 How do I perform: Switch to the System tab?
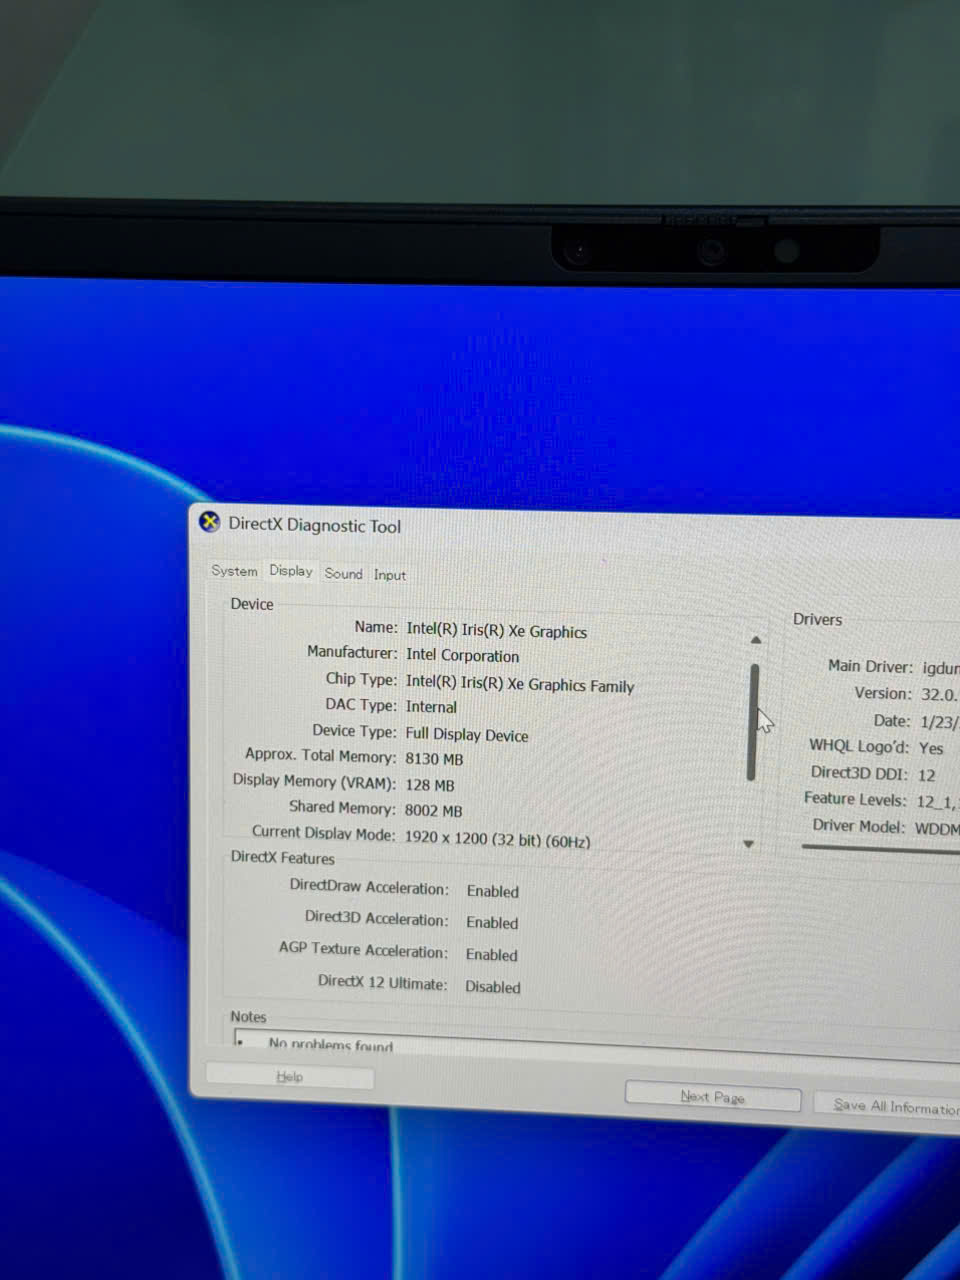(x=234, y=571)
